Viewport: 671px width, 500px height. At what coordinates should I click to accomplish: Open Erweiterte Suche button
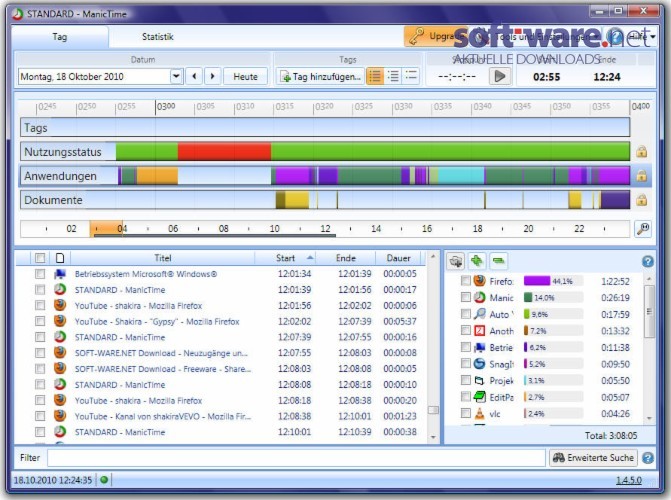point(593,458)
